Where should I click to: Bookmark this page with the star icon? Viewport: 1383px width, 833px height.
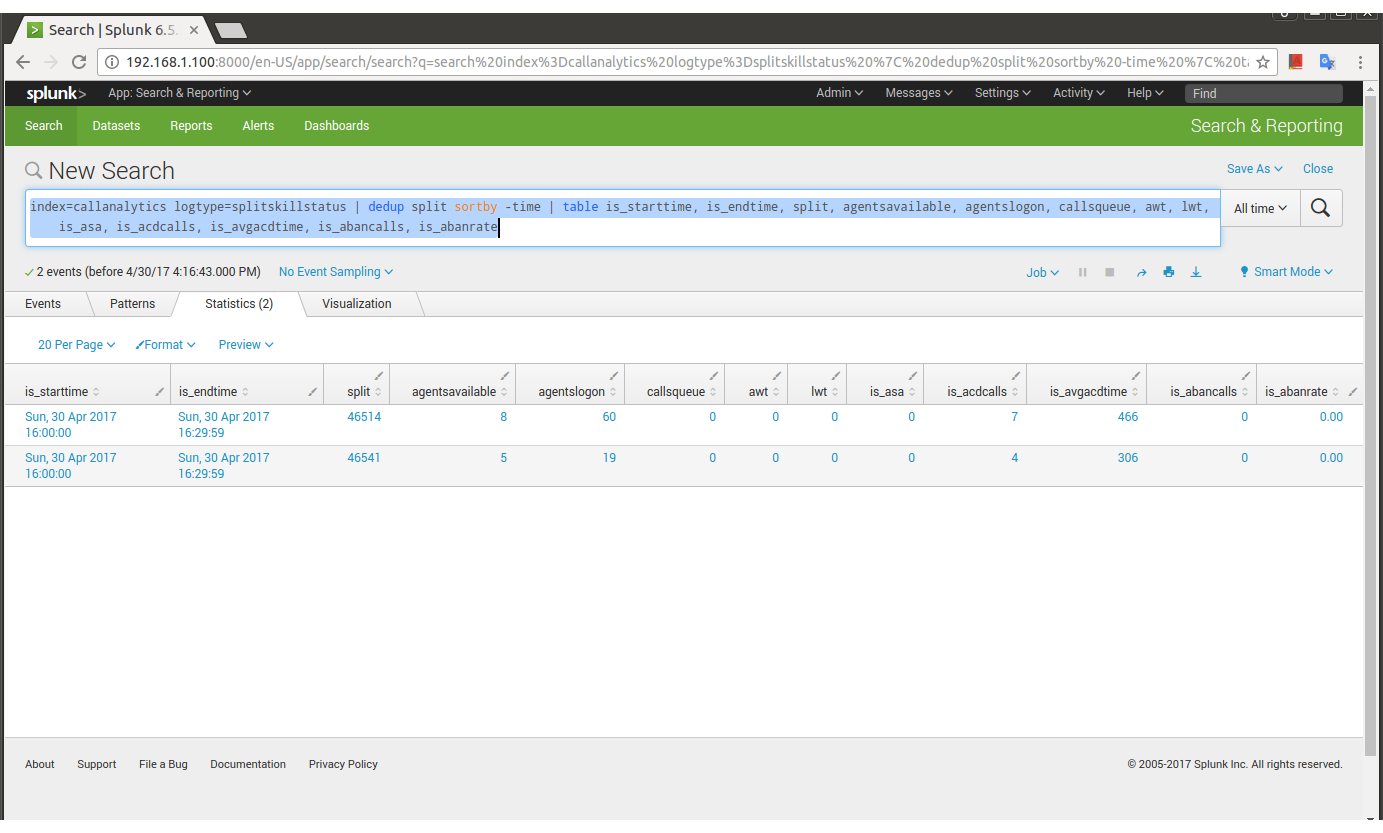coord(1263,62)
